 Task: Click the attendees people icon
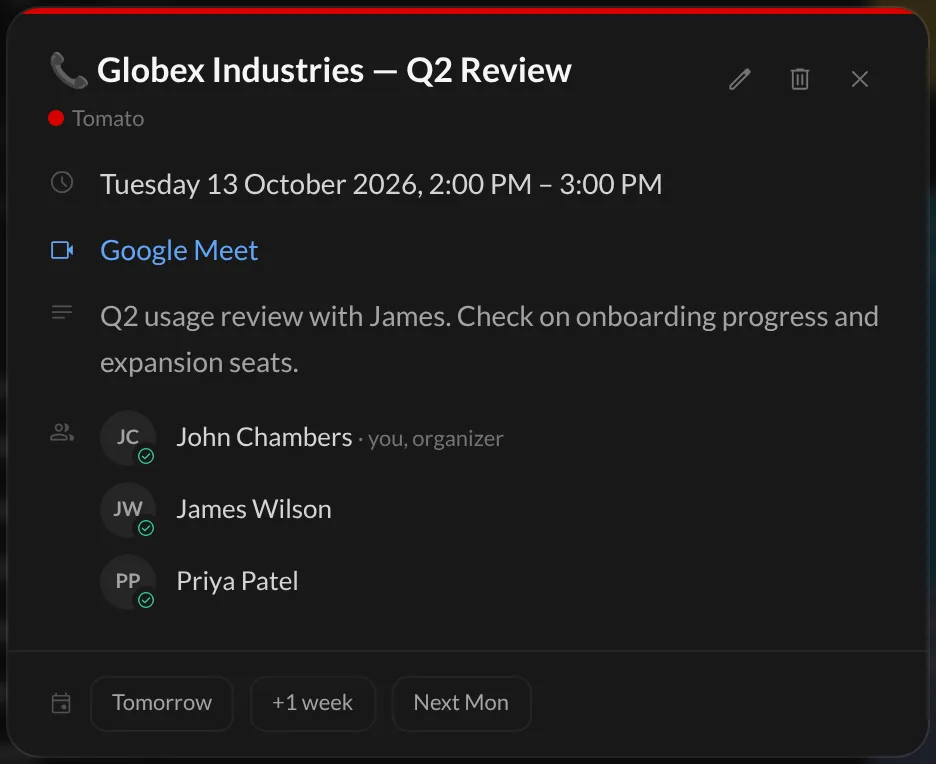pyautogui.click(x=62, y=432)
